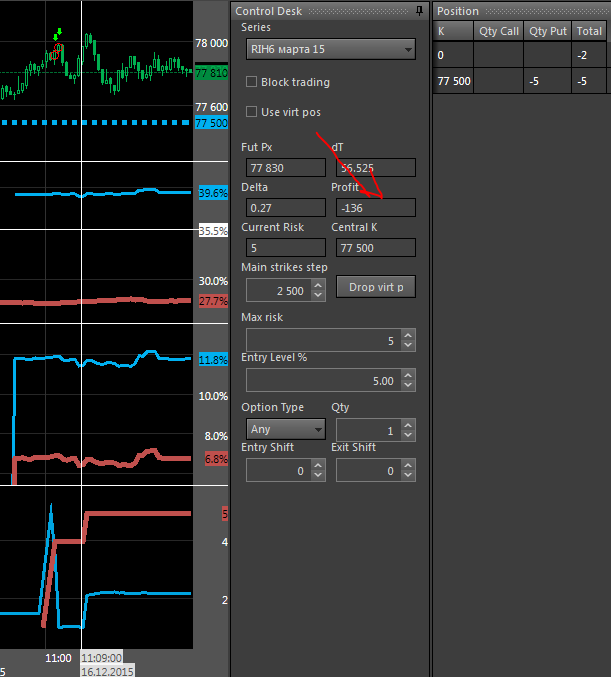This screenshot has height=677, width=611.
Task: Decrease the Max risk value
Action: click(x=408, y=345)
